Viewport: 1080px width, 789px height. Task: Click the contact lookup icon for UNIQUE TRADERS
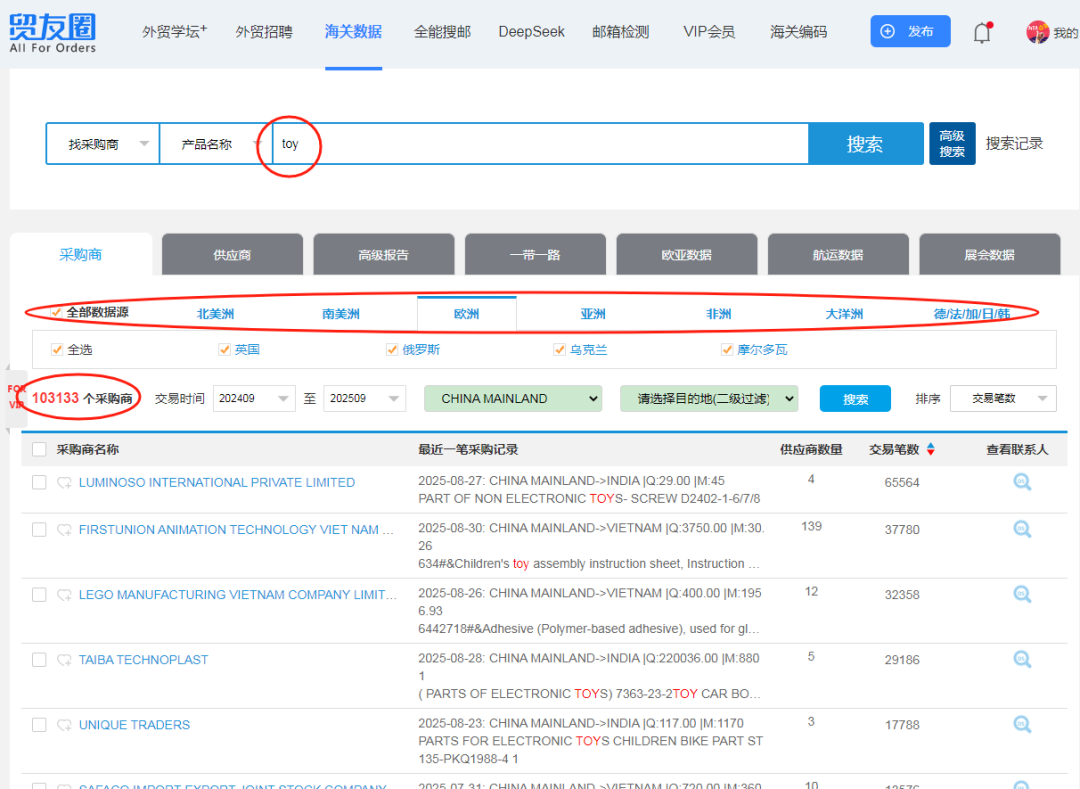point(1021,724)
